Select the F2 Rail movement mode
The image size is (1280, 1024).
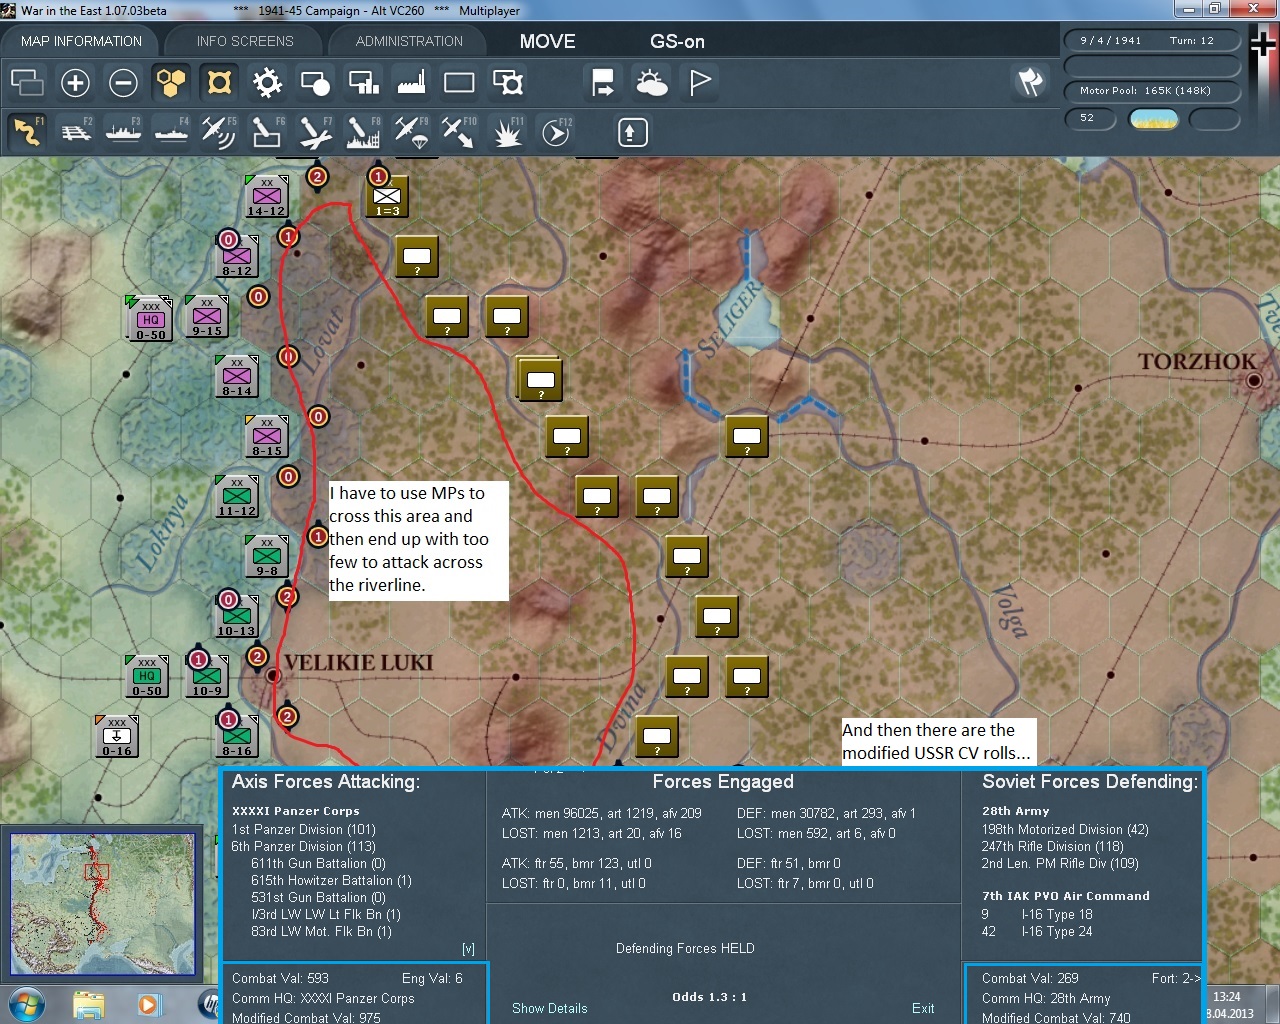point(75,131)
